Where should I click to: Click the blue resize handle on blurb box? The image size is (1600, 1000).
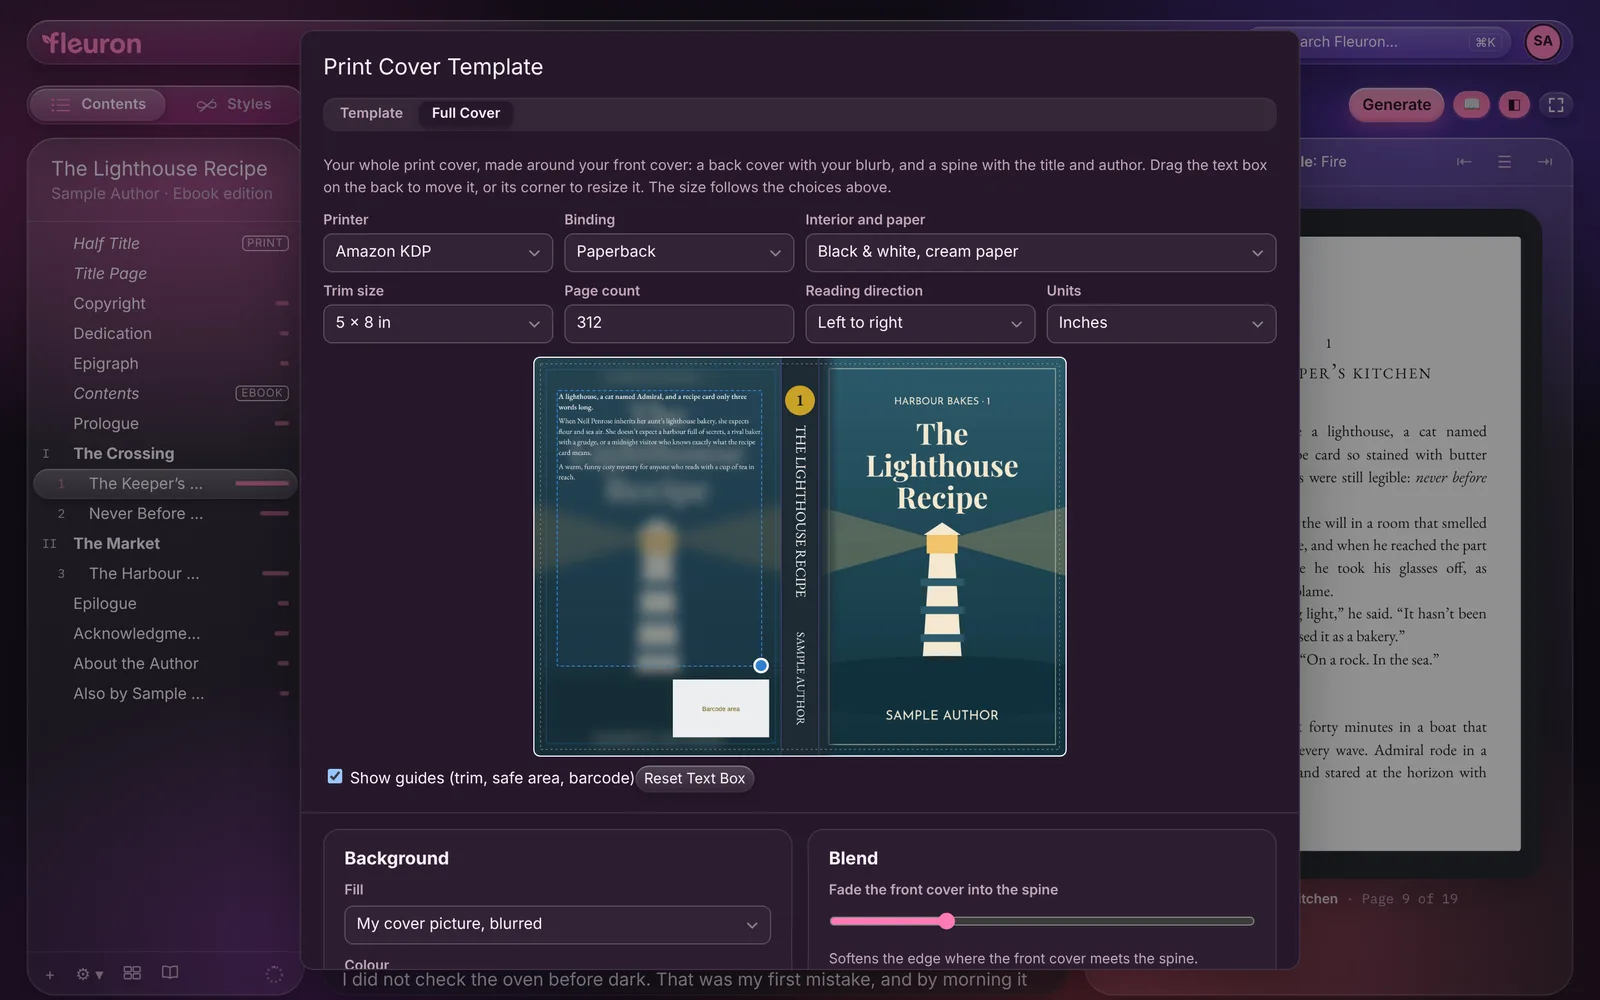pyautogui.click(x=761, y=665)
